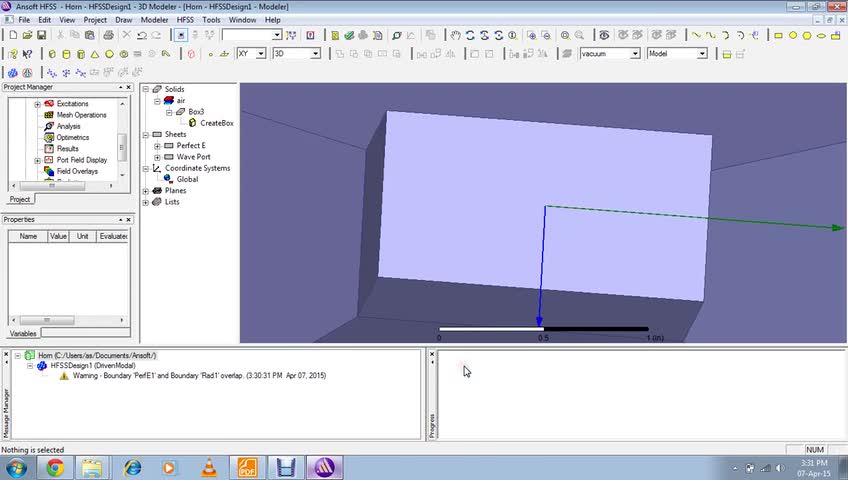Toggle the select object mode button
The height and width of the screenshot is (480, 848).
[181, 35]
